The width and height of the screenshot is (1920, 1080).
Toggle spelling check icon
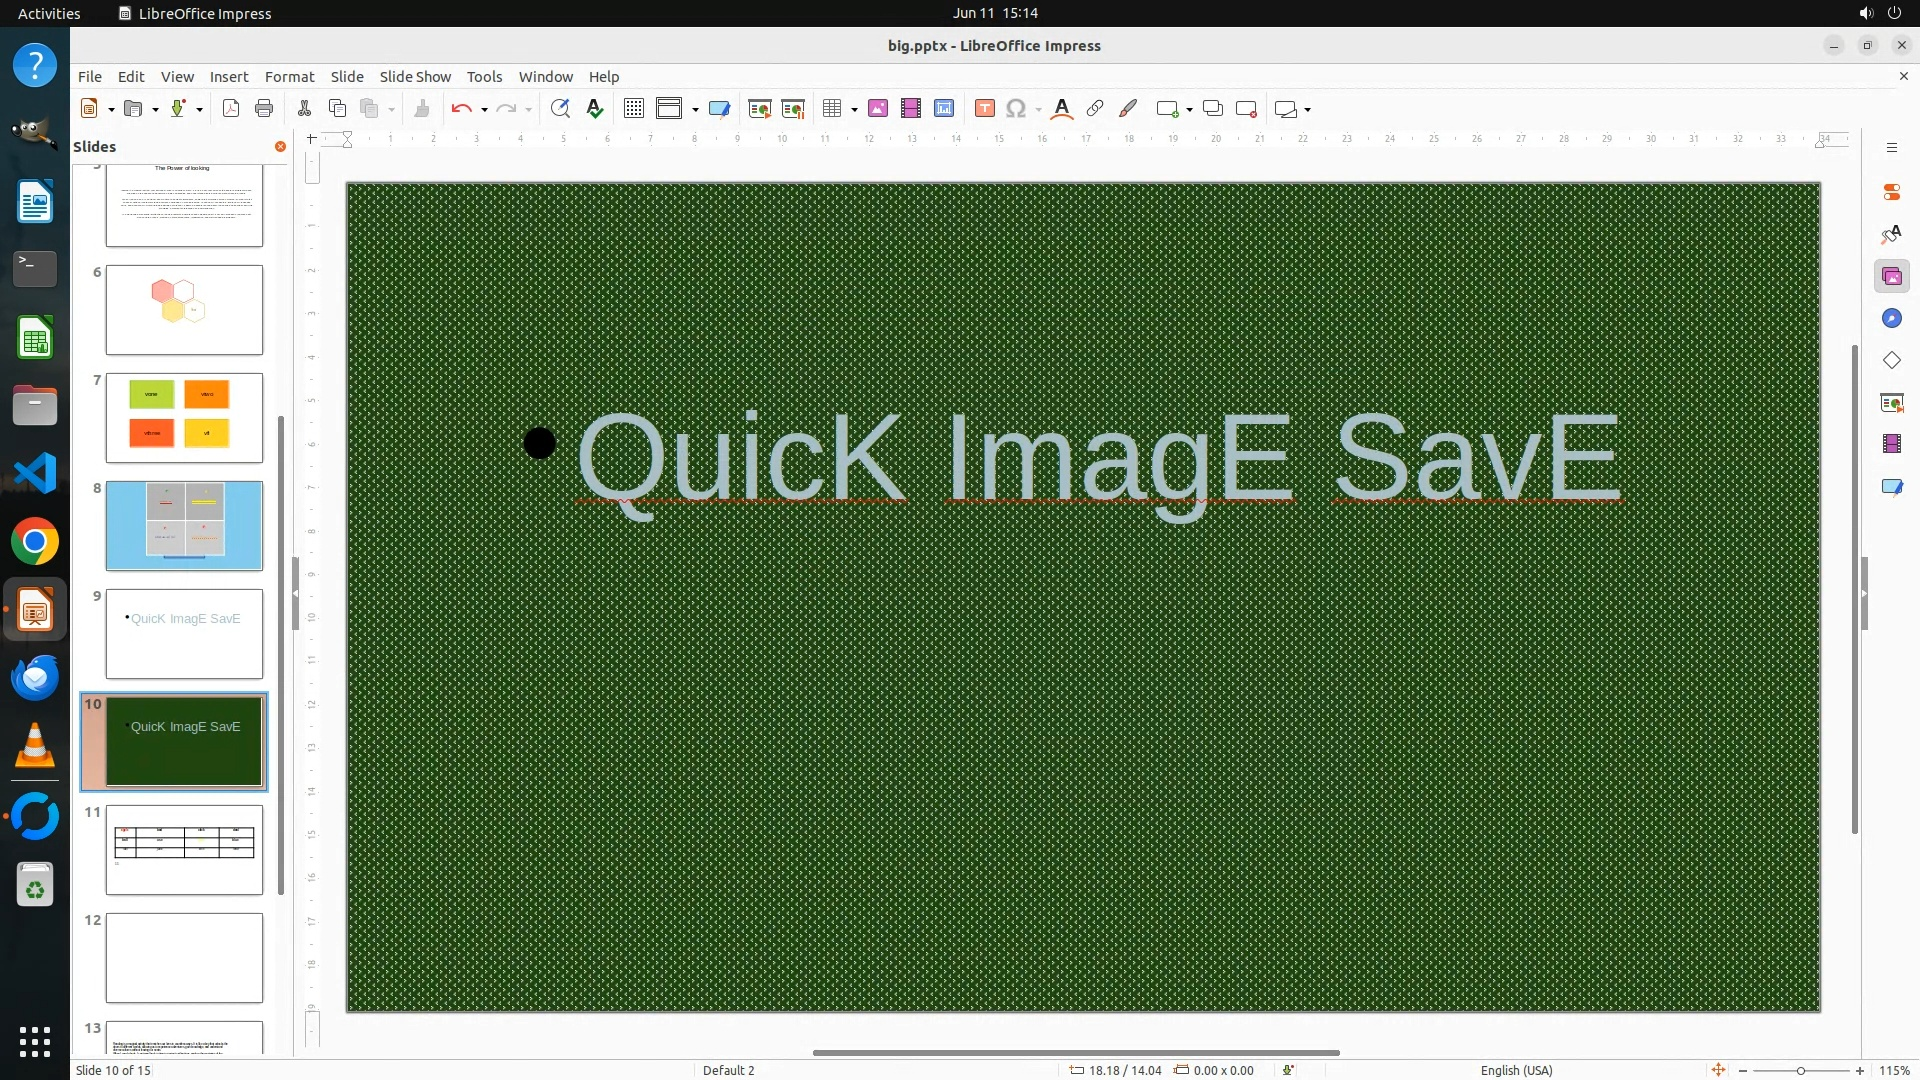595,109
